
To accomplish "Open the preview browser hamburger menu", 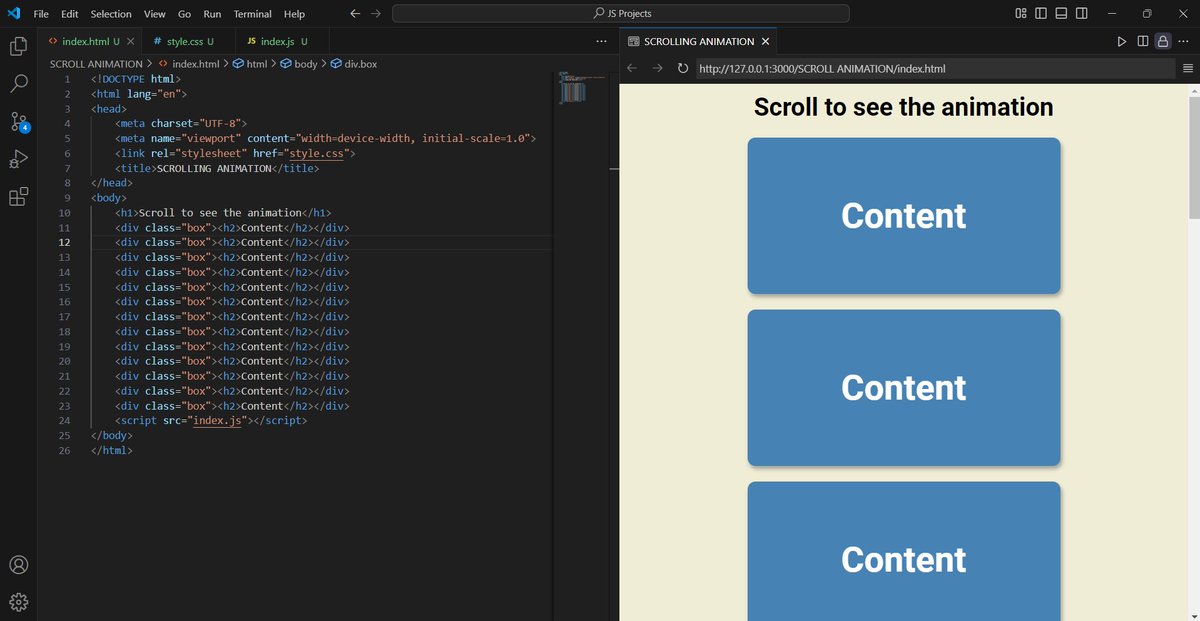I will [1188, 68].
